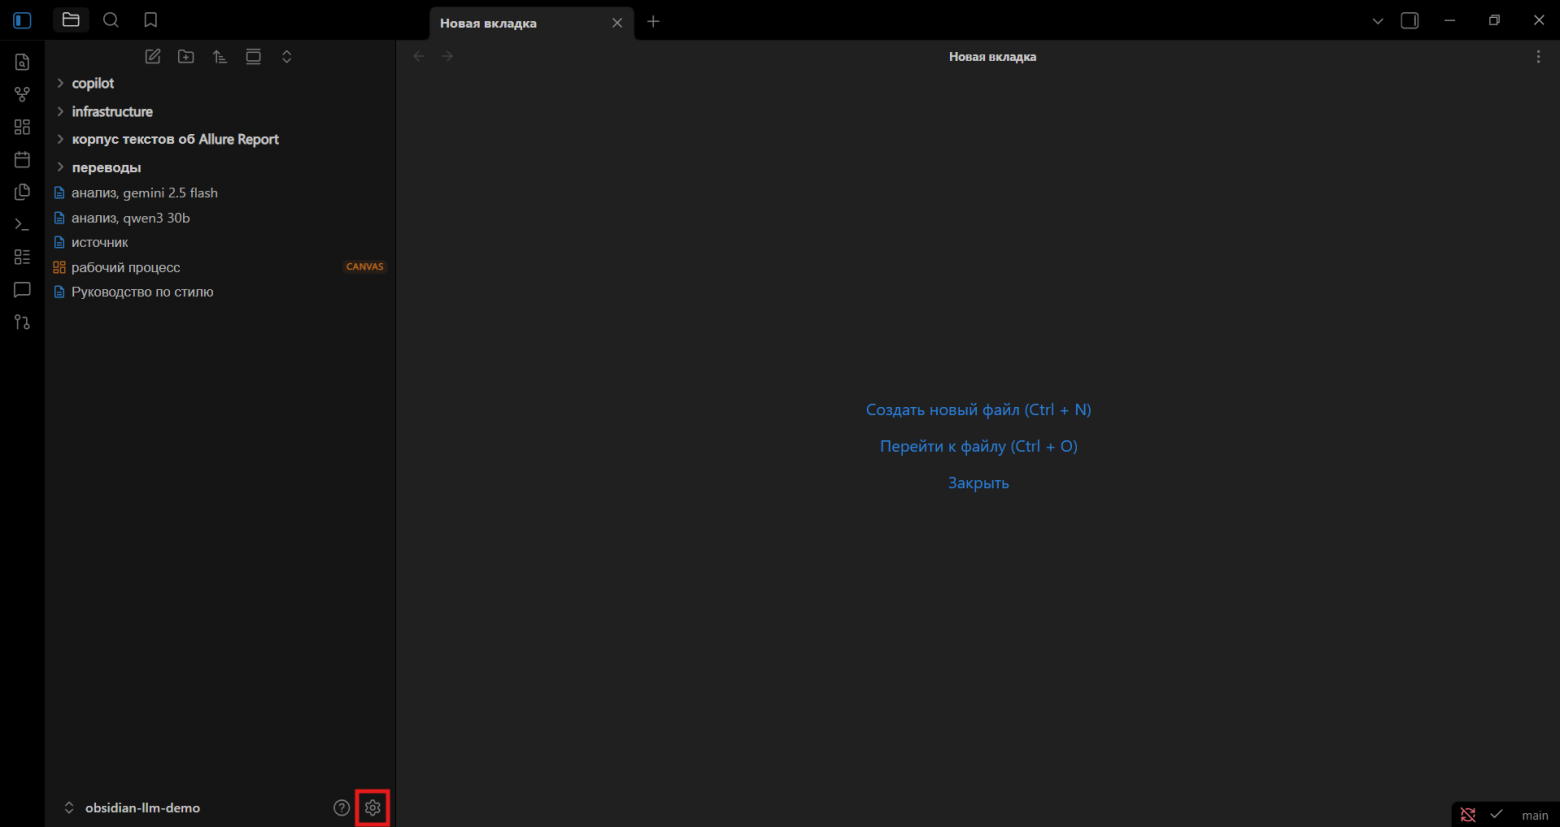This screenshot has width=1560, height=827.
Task: Expand the переводы folder
Action: pyautogui.click(x=106, y=168)
